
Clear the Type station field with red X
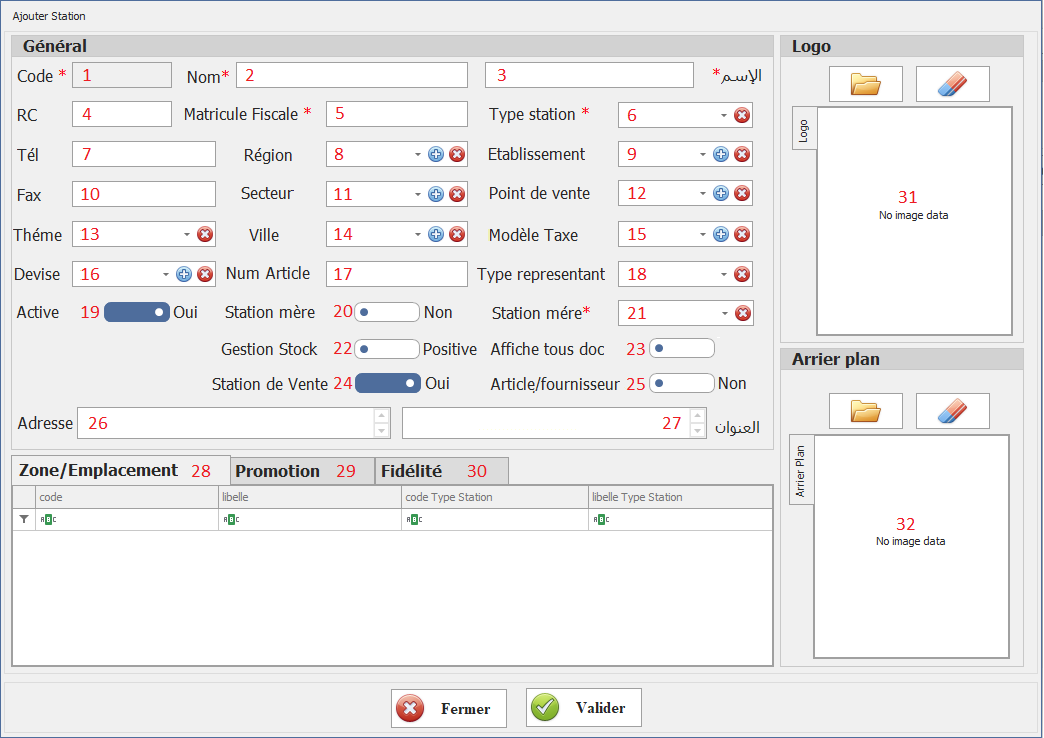click(x=742, y=115)
